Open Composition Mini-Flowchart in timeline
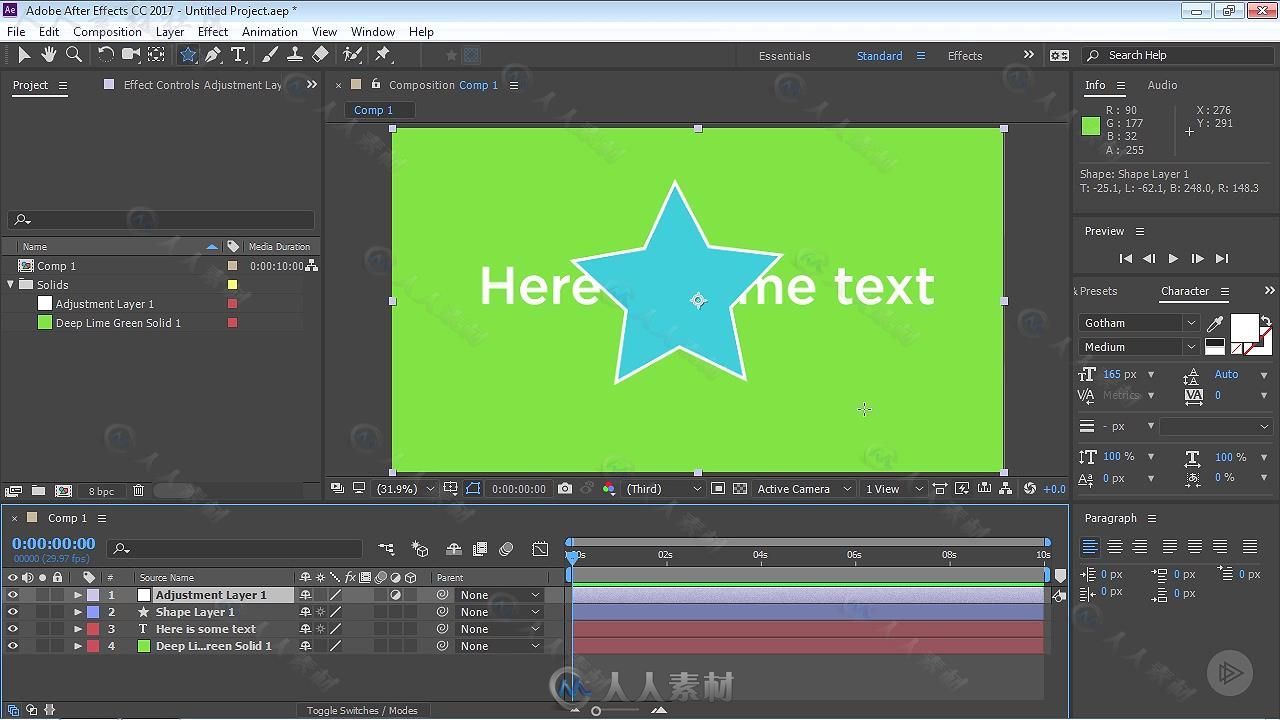This screenshot has height=720, width=1280. coord(386,549)
